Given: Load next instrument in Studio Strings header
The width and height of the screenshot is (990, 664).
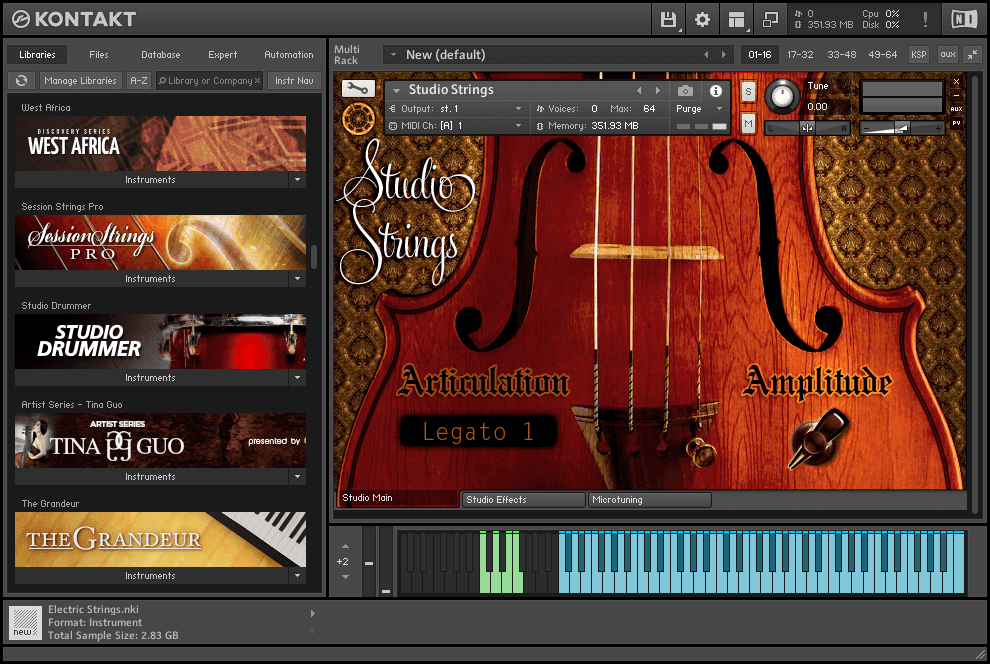Looking at the screenshot, I should click(657, 90).
